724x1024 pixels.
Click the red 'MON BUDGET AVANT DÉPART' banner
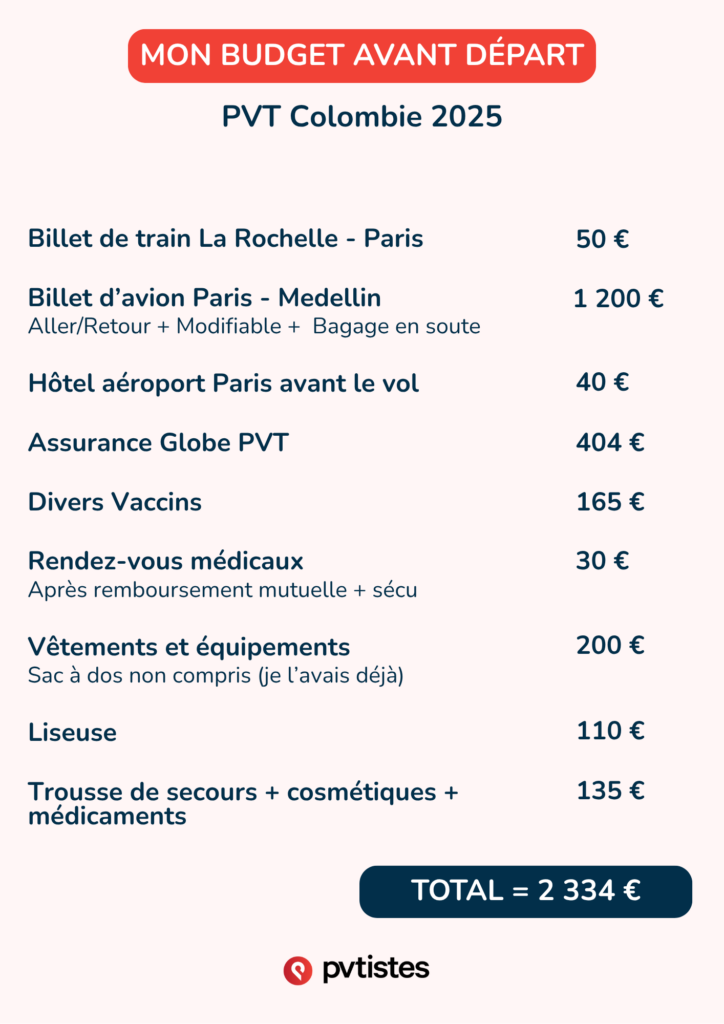pos(362,55)
